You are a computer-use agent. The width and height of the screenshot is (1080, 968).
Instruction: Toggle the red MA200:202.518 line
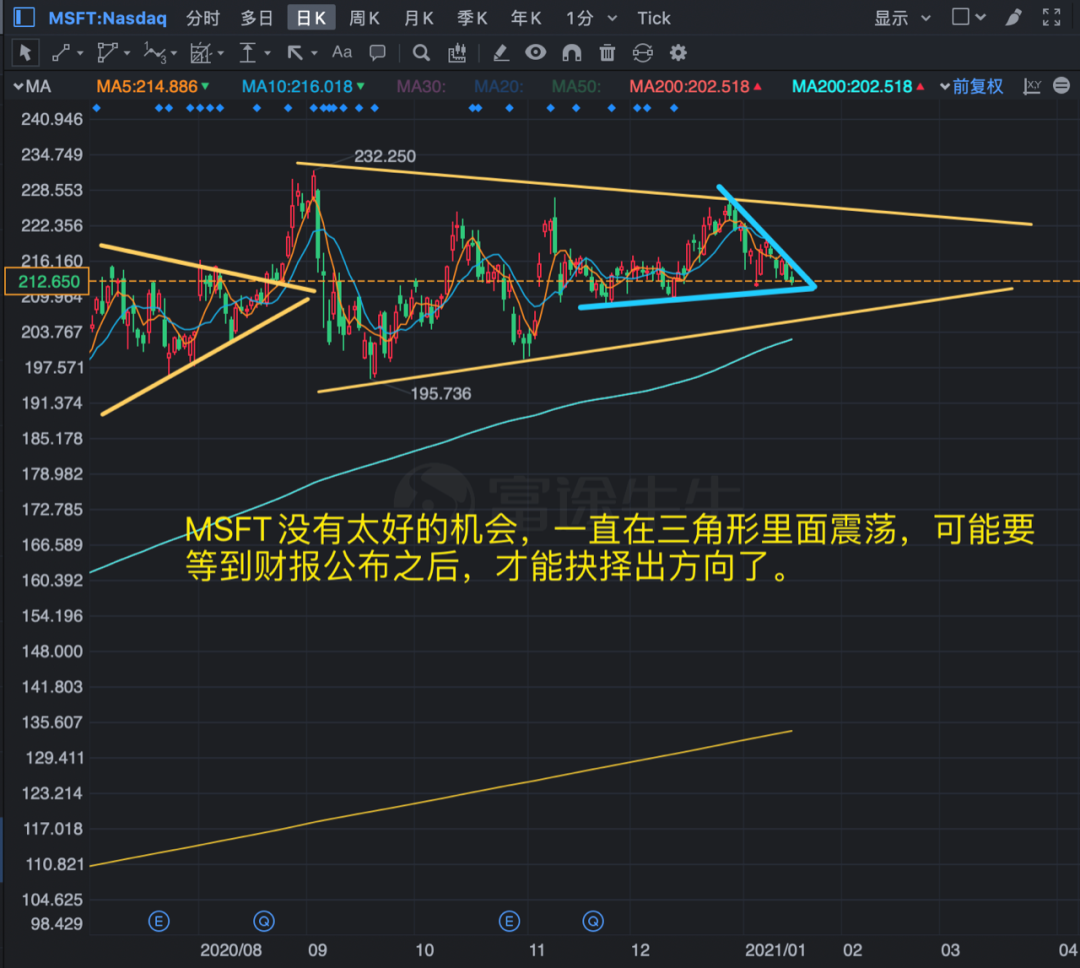(695, 86)
